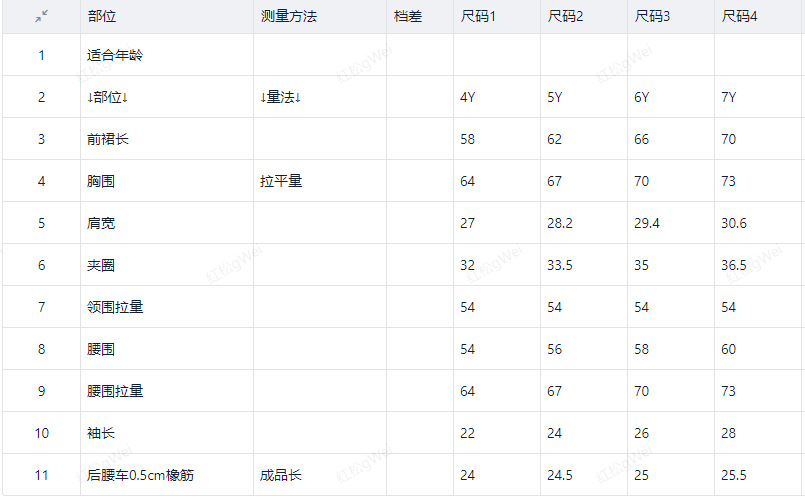Select the 档差 column header
Viewport: 805px width, 499px height.
pyautogui.click(x=408, y=17)
